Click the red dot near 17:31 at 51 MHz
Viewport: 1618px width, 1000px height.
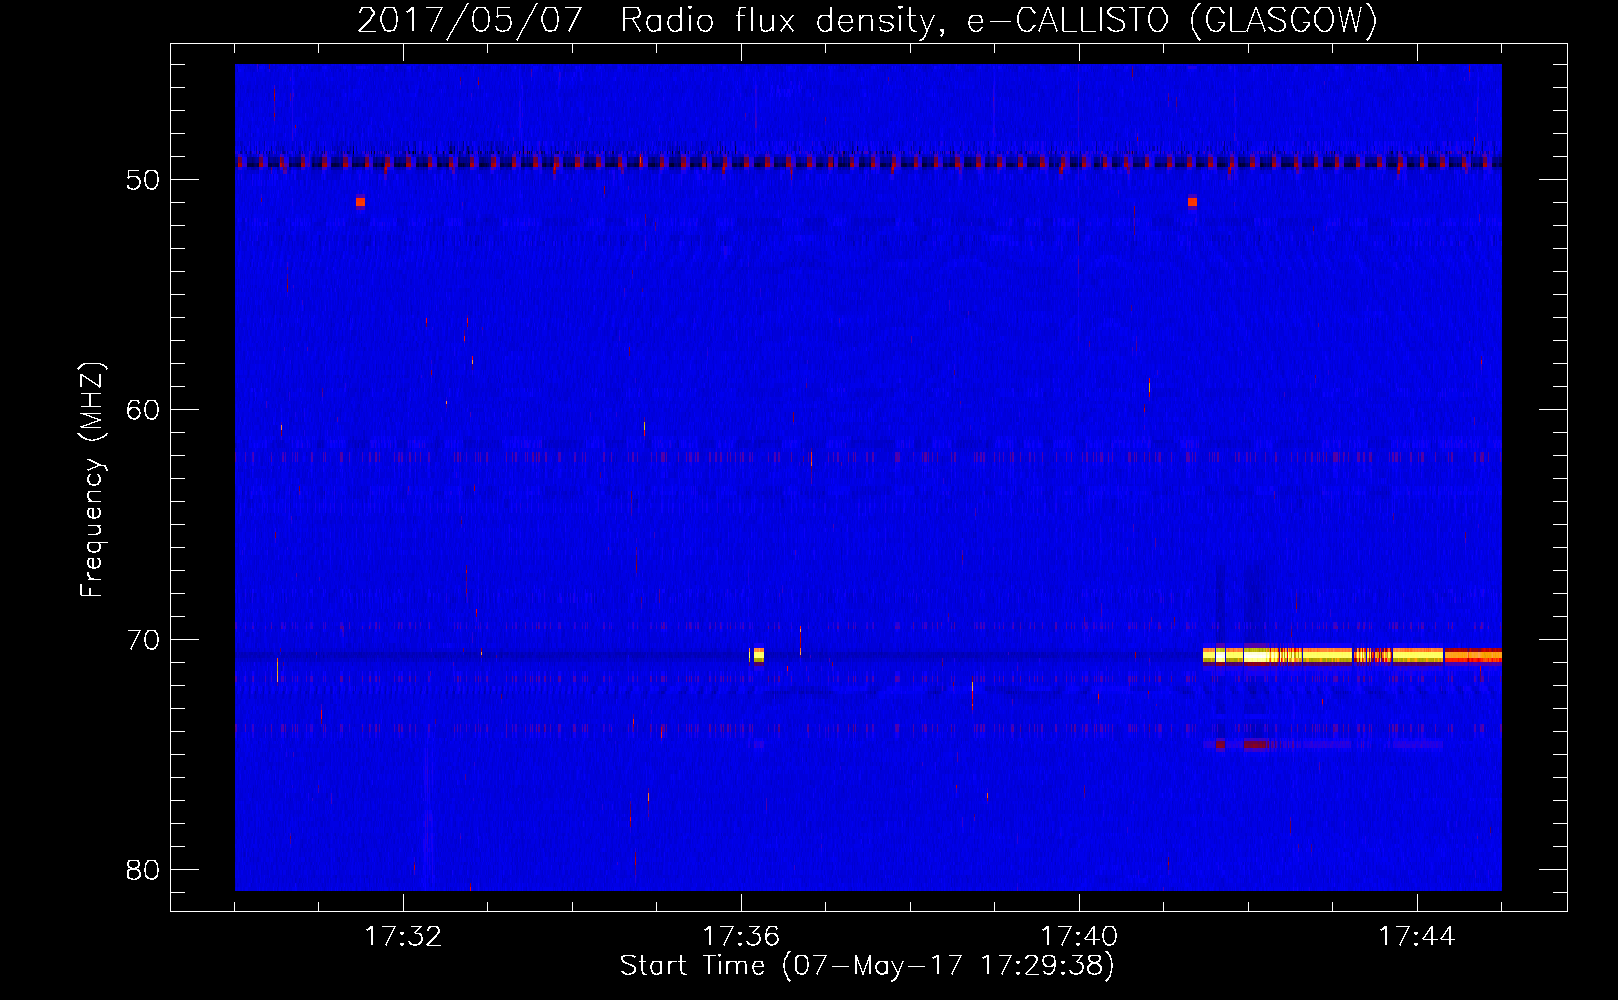[360, 202]
